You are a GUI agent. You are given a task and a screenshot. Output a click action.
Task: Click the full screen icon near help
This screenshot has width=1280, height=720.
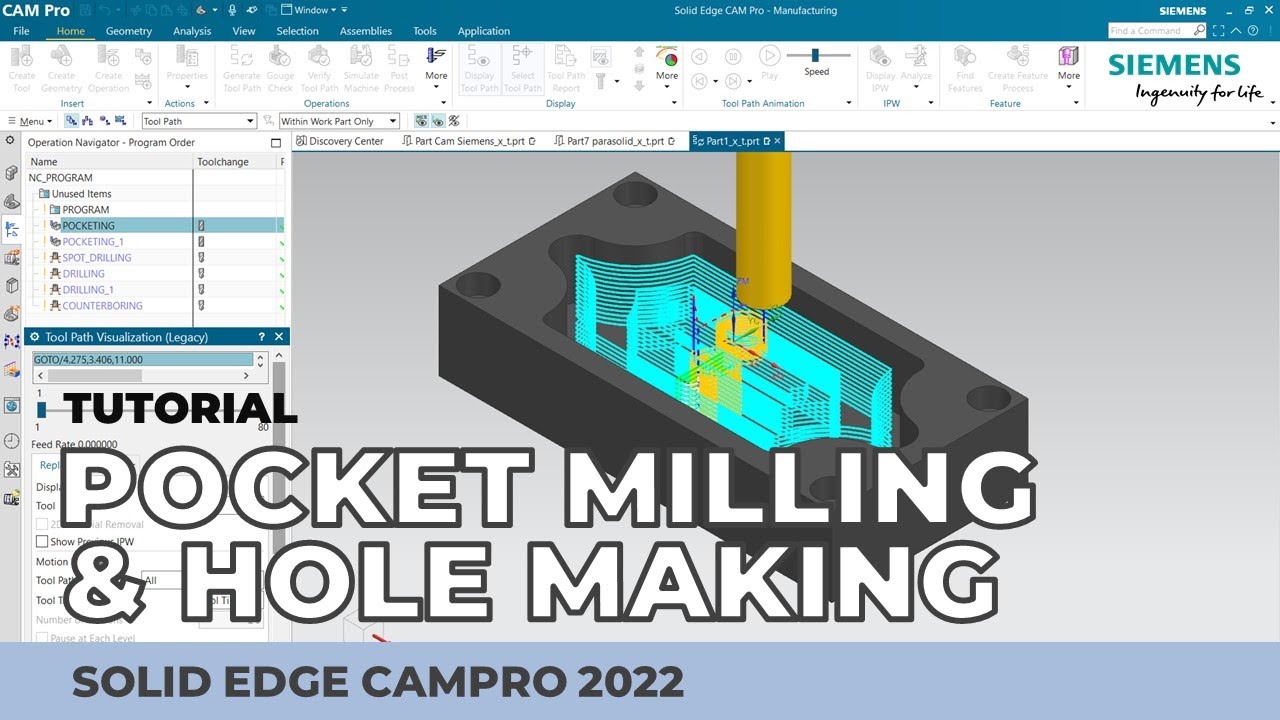click(x=1219, y=31)
